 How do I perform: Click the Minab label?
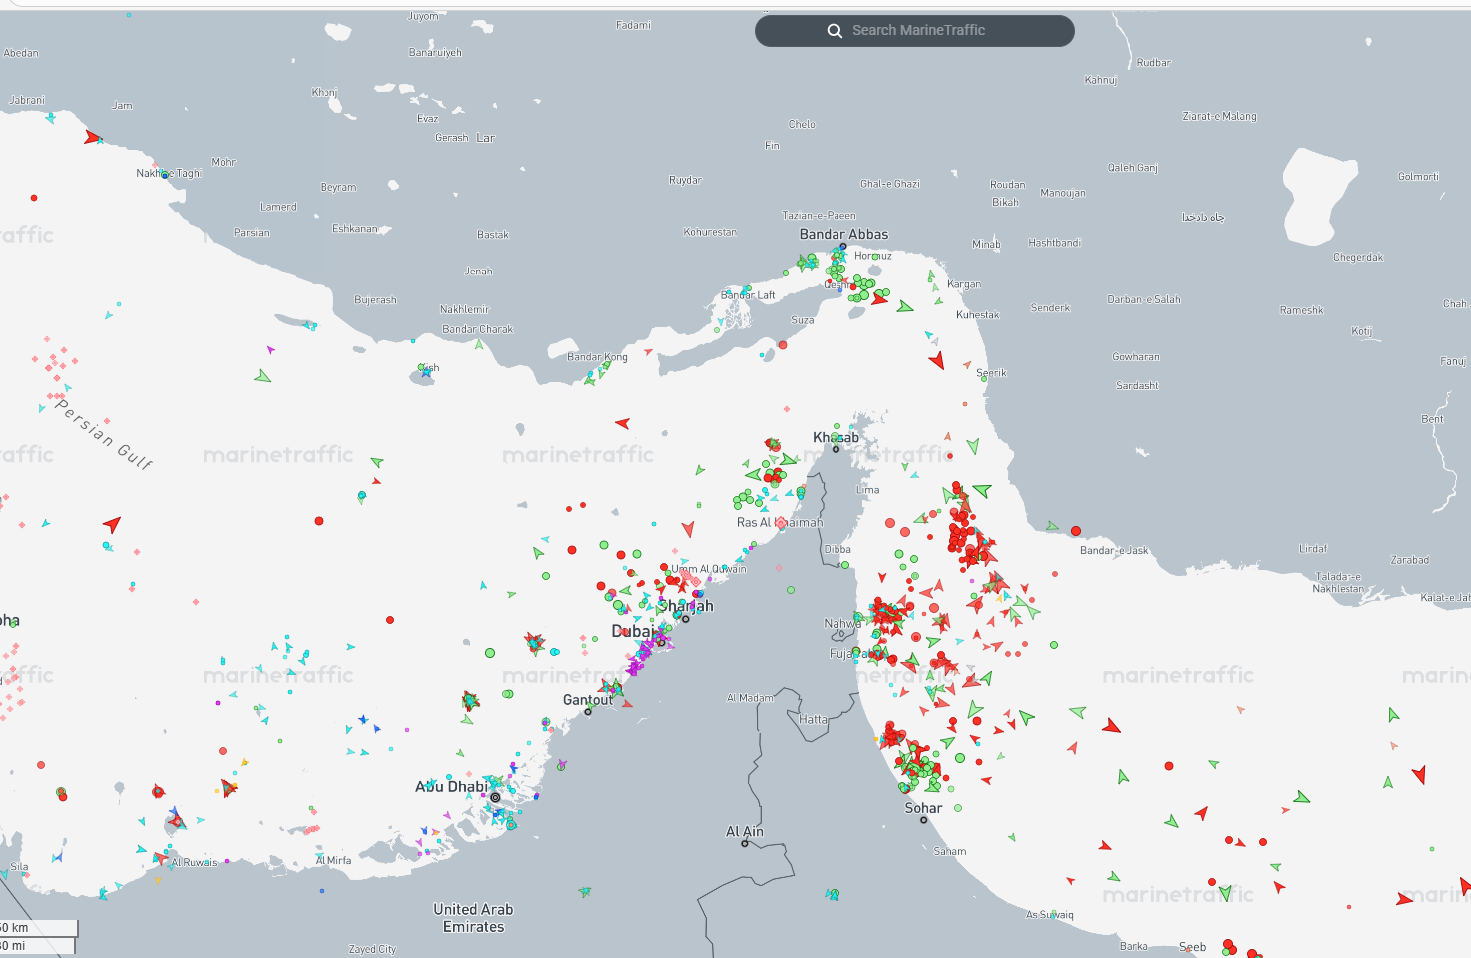(x=986, y=244)
